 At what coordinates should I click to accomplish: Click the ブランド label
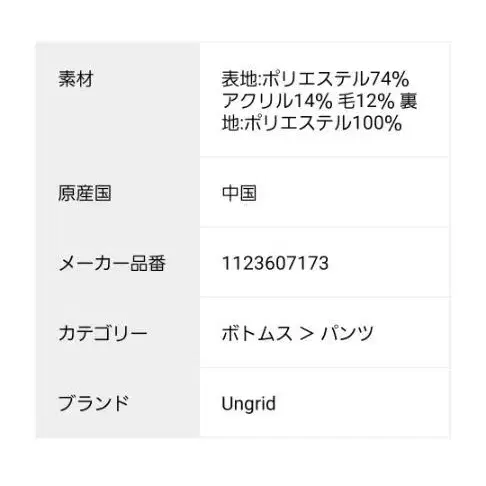(94, 403)
